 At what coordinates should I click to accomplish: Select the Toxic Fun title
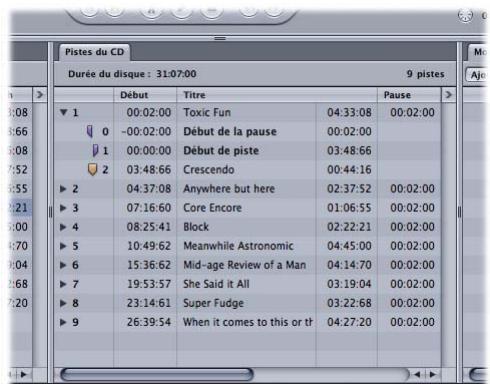pos(207,112)
